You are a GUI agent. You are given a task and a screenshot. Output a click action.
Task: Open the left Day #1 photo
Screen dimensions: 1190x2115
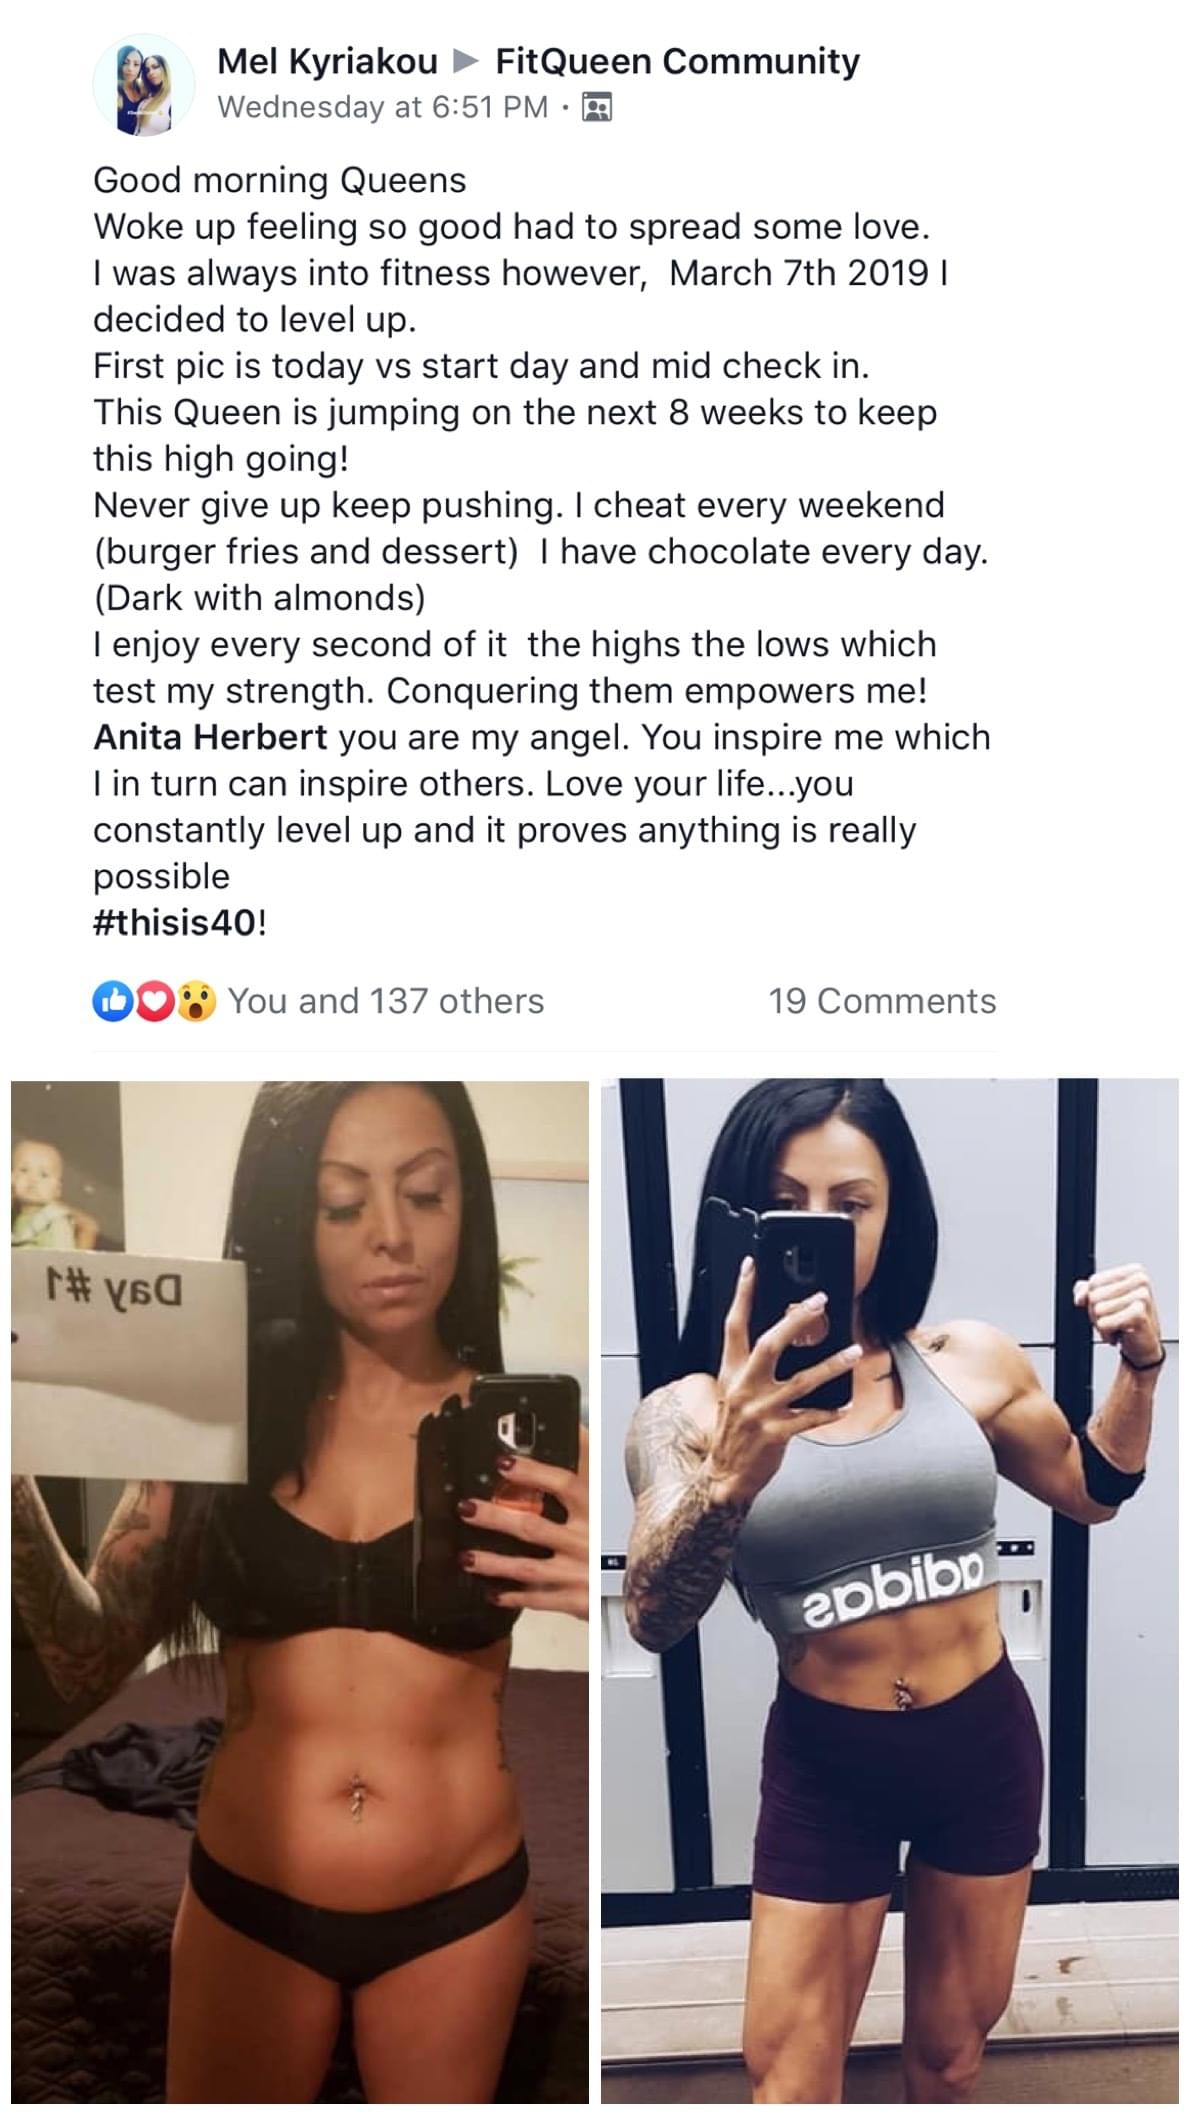point(300,1597)
